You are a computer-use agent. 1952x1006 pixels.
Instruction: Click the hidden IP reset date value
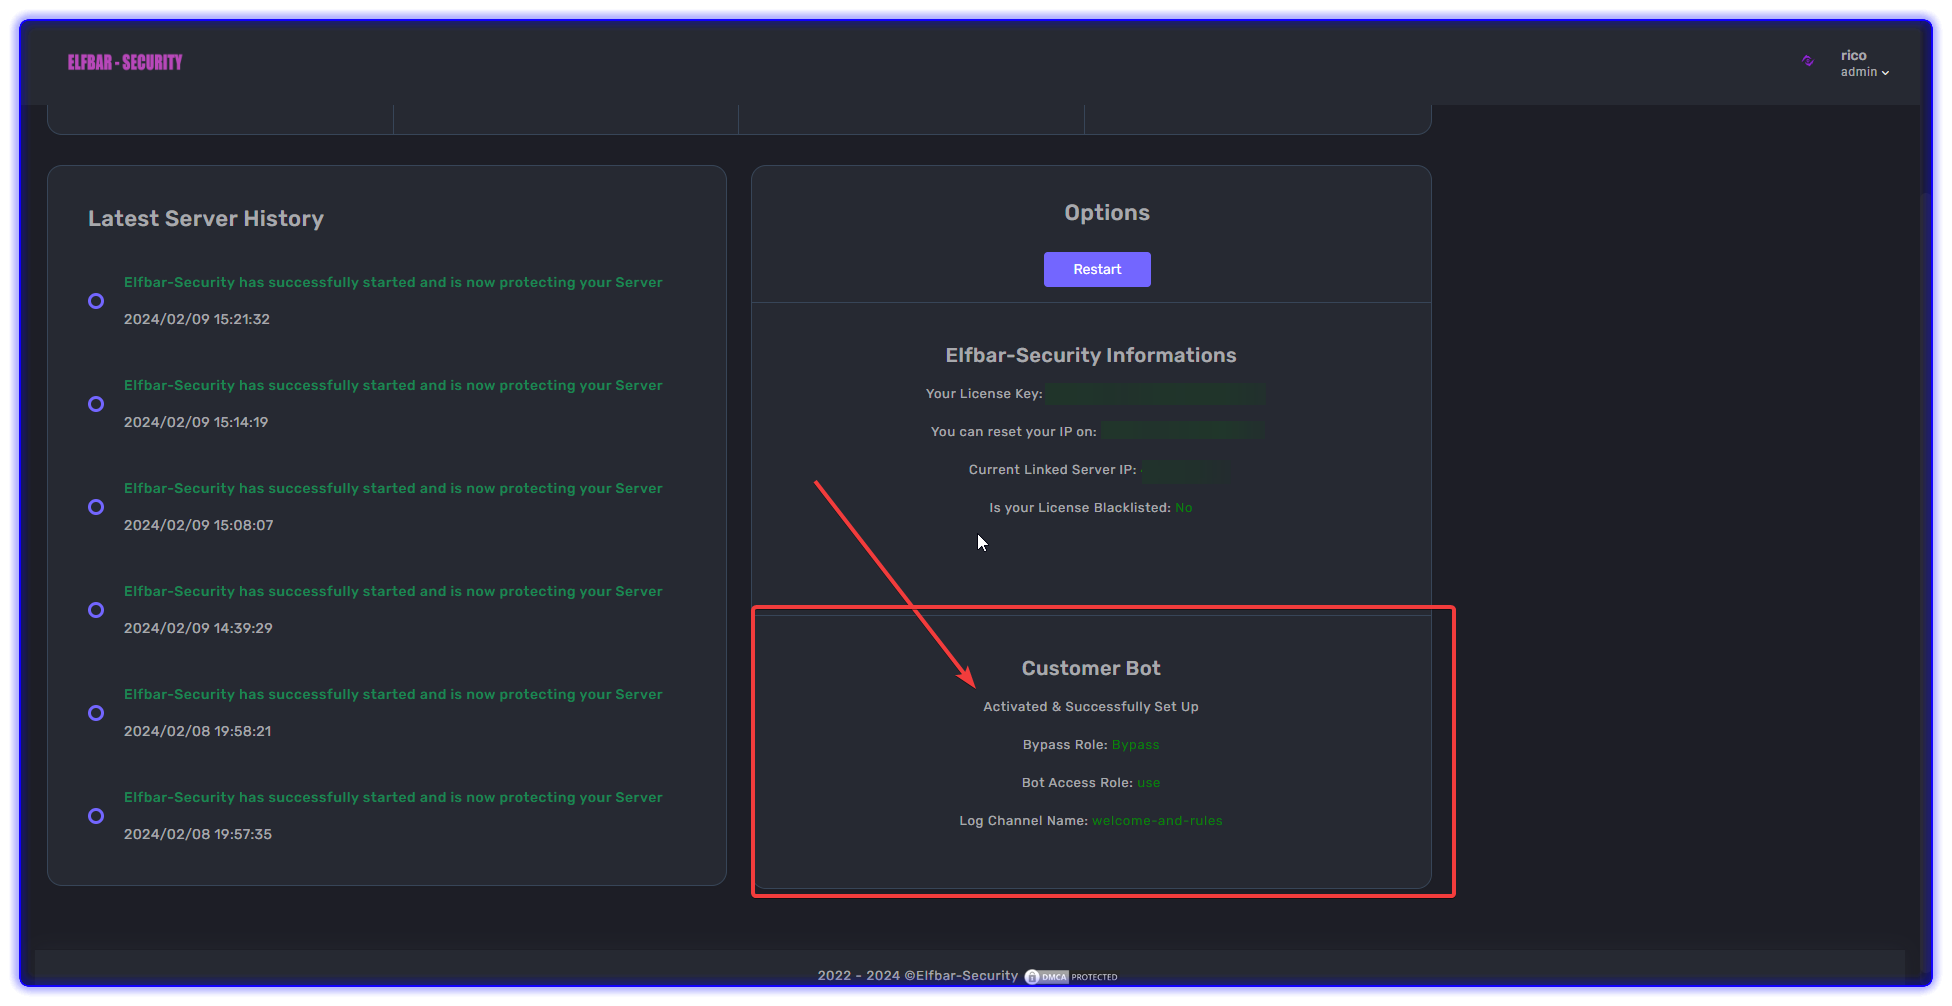pyautogui.click(x=1181, y=432)
